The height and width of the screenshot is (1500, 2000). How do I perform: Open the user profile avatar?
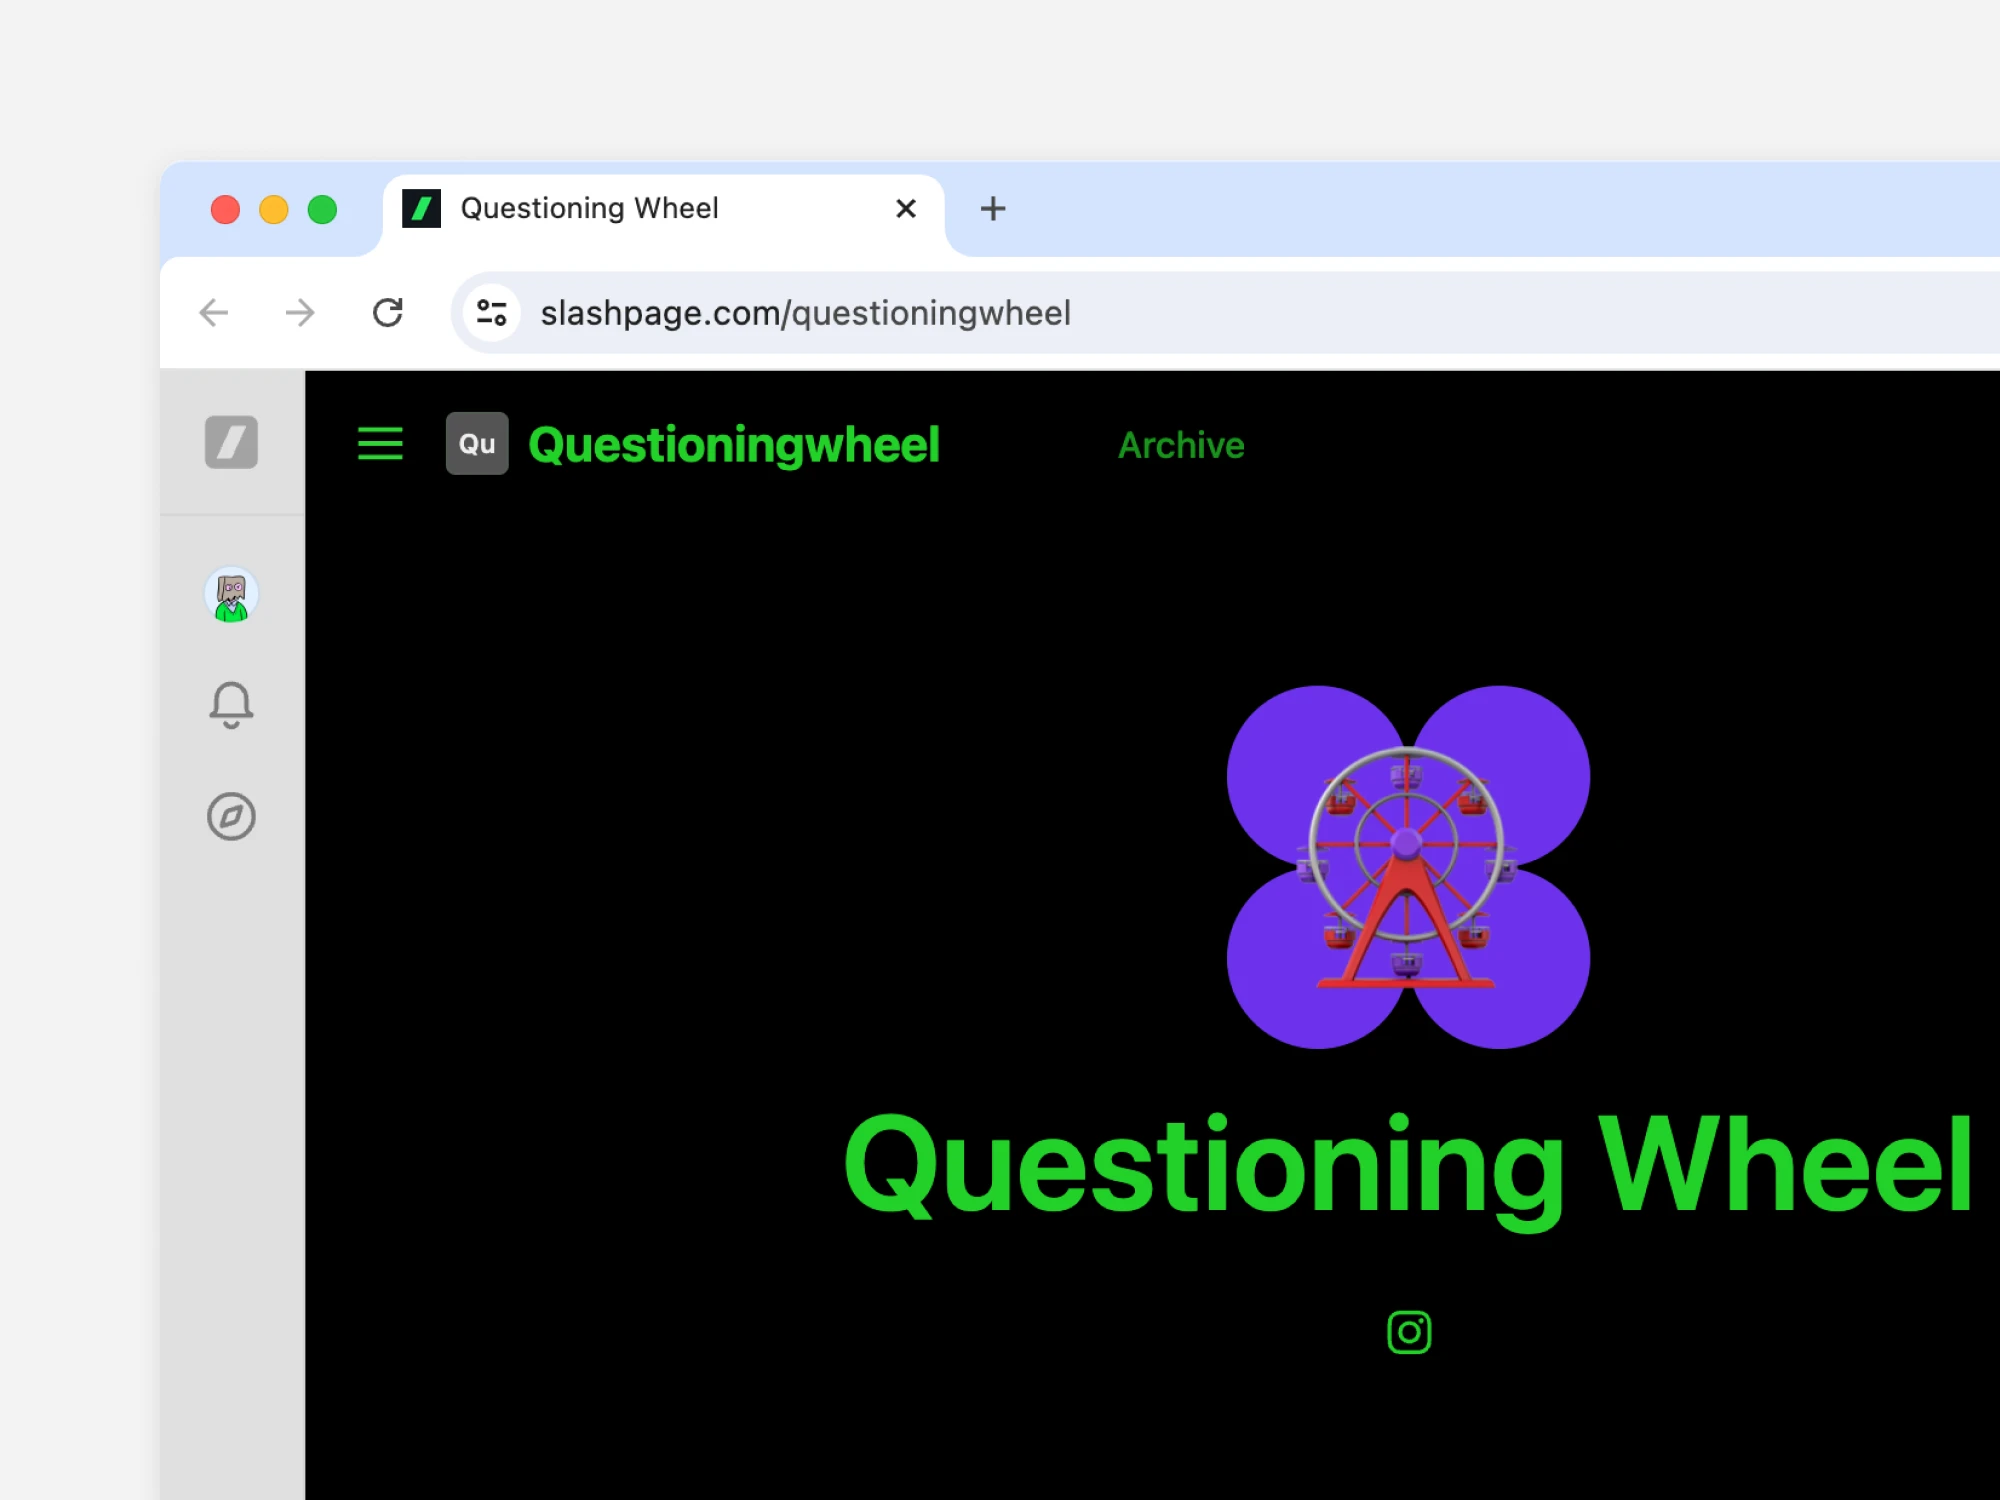tap(231, 595)
